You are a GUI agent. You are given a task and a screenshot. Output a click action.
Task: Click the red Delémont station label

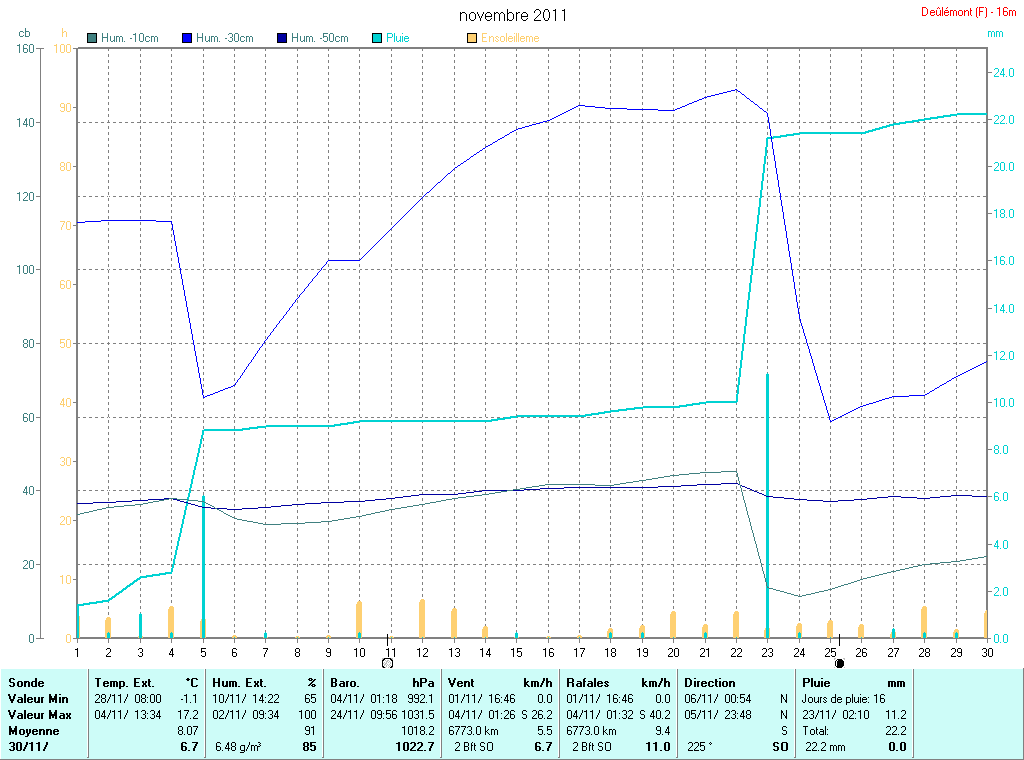(x=968, y=12)
